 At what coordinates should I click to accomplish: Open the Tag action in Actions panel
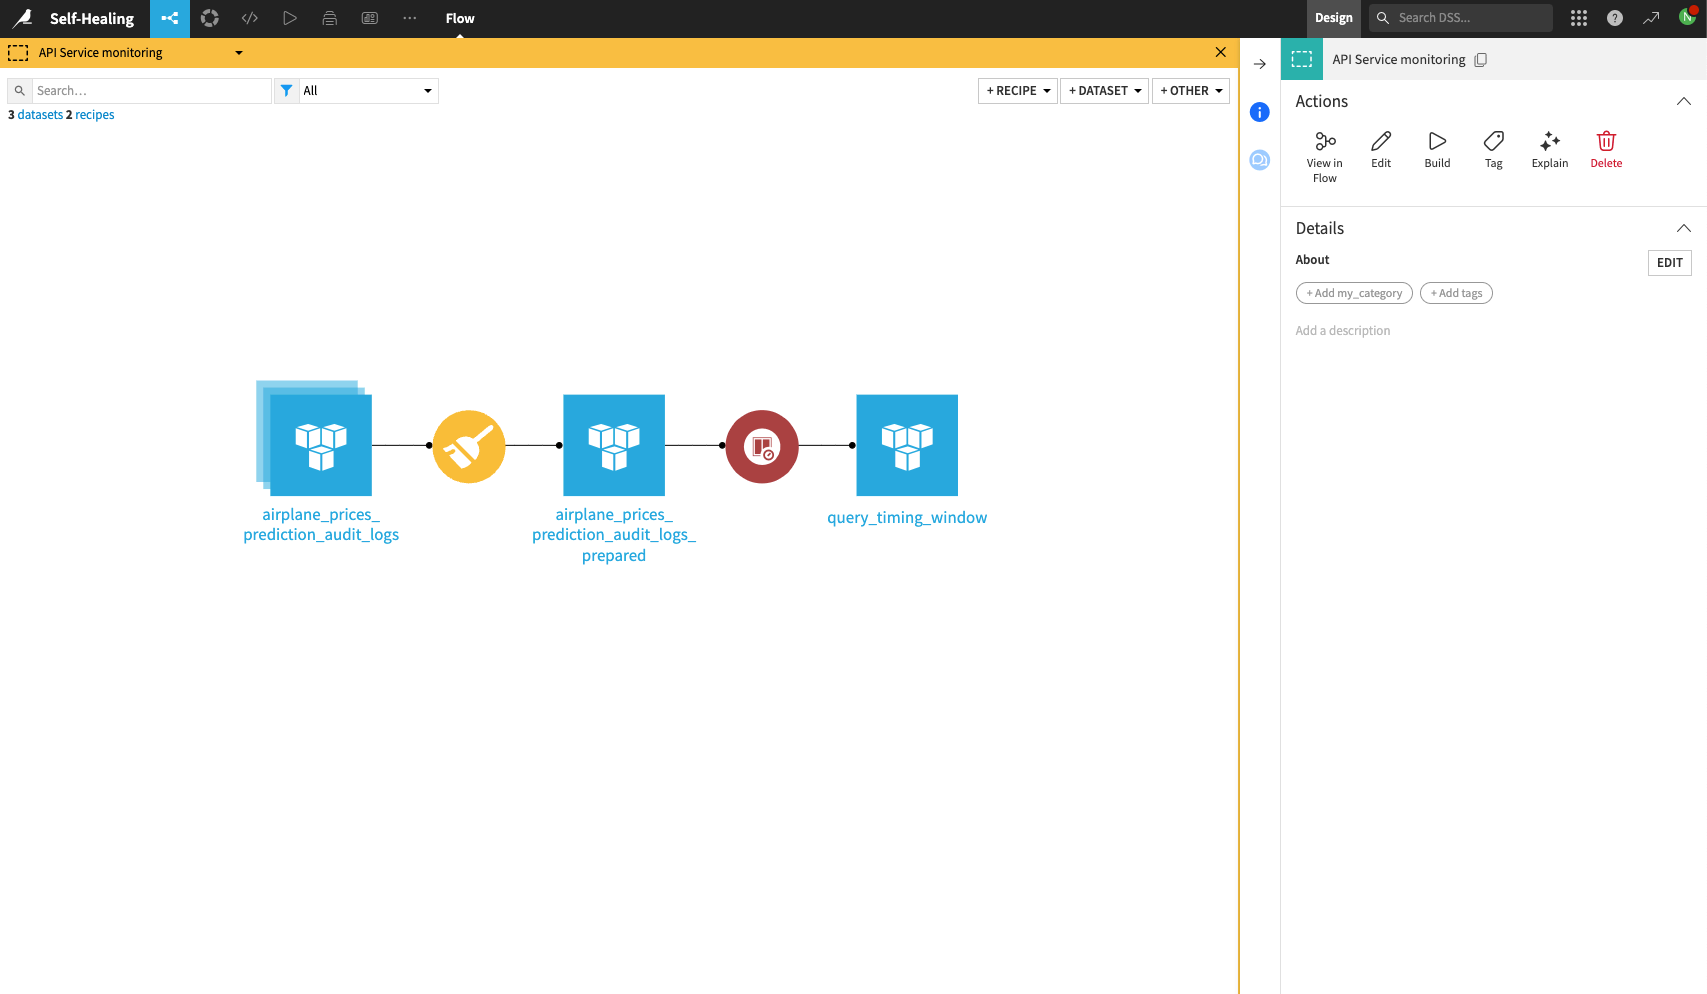pos(1493,150)
